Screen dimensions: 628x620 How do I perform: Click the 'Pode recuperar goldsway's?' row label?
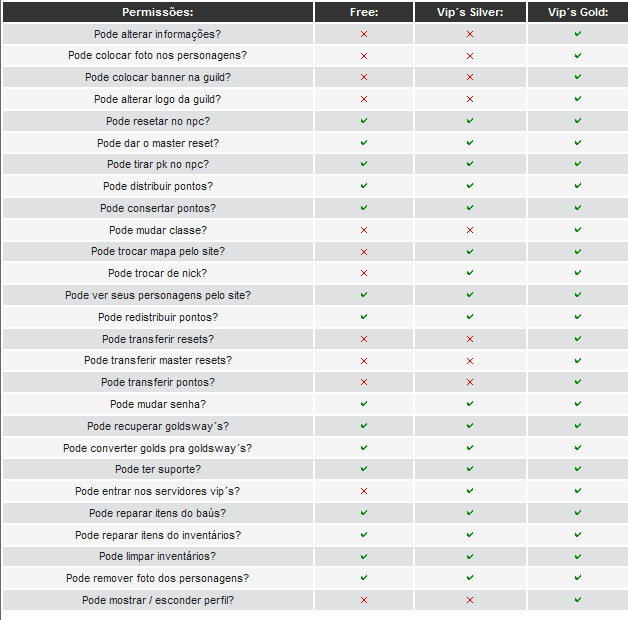(158, 426)
